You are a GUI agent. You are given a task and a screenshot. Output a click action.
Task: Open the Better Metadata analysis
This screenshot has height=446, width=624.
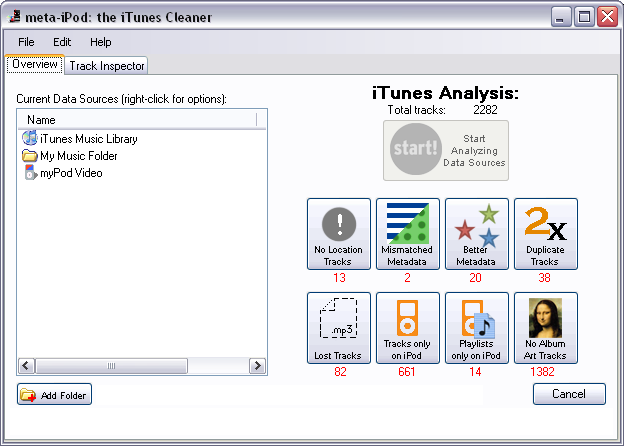[x=477, y=234]
